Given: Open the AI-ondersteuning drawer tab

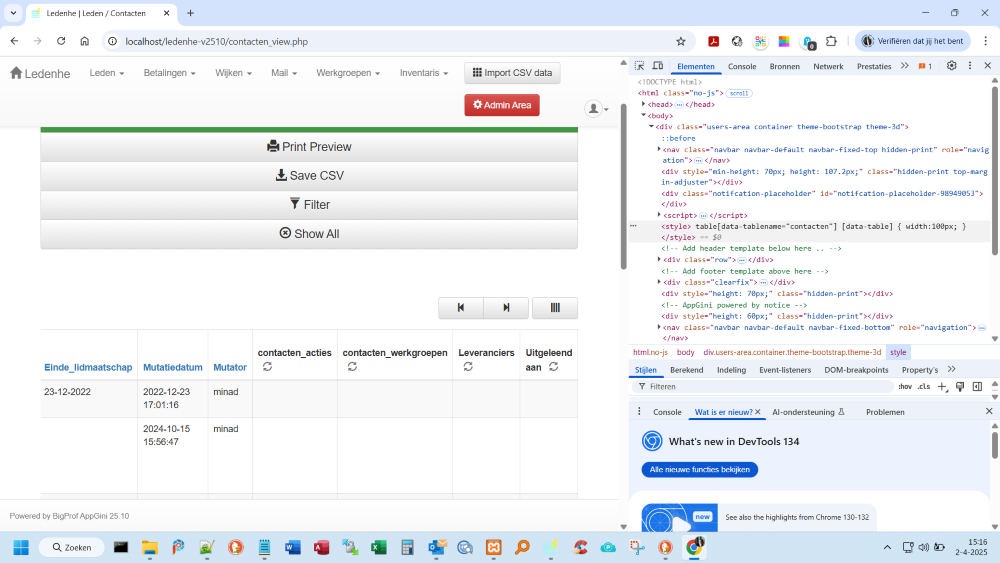Looking at the screenshot, I should [808, 412].
